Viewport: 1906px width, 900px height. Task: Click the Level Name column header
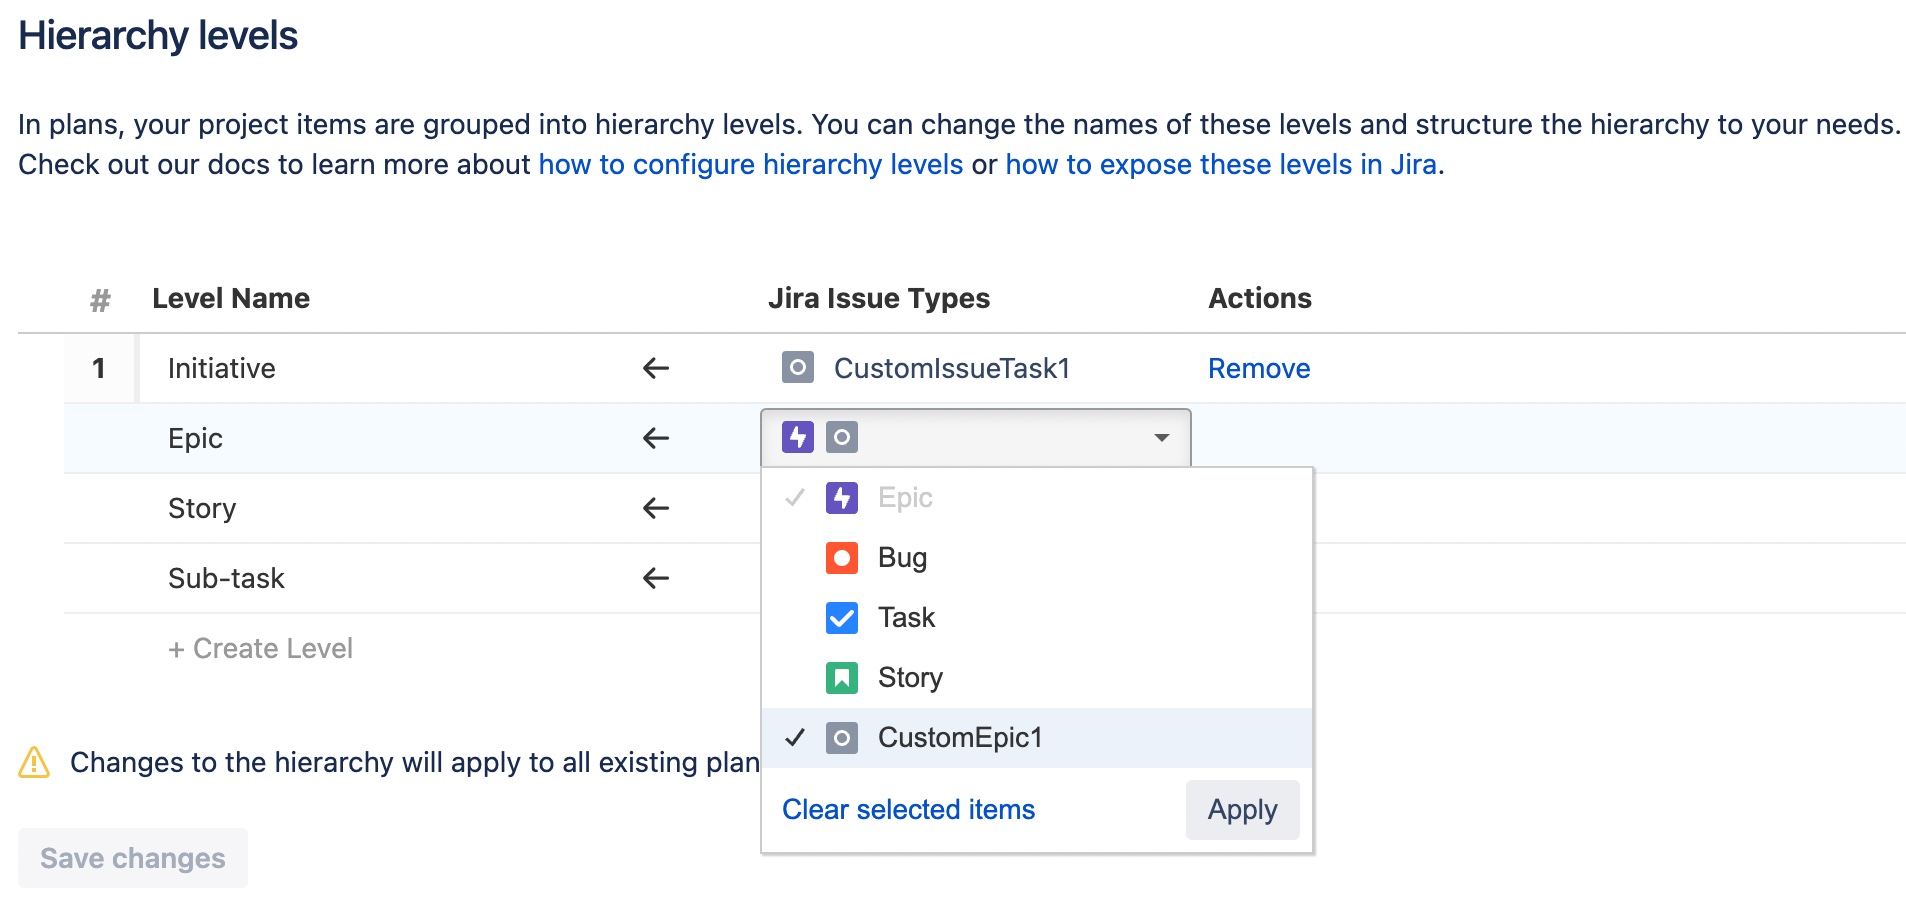click(x=231, y=298)
